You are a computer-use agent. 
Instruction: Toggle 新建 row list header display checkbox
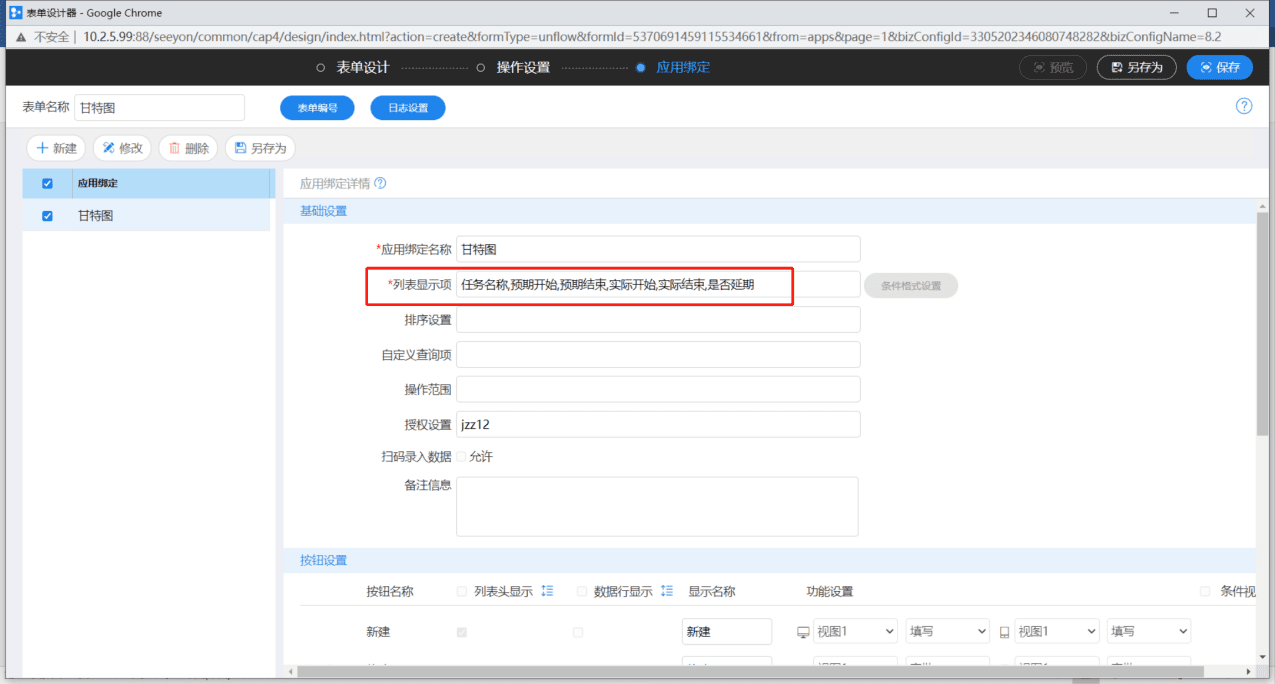[x=462, y=632]
